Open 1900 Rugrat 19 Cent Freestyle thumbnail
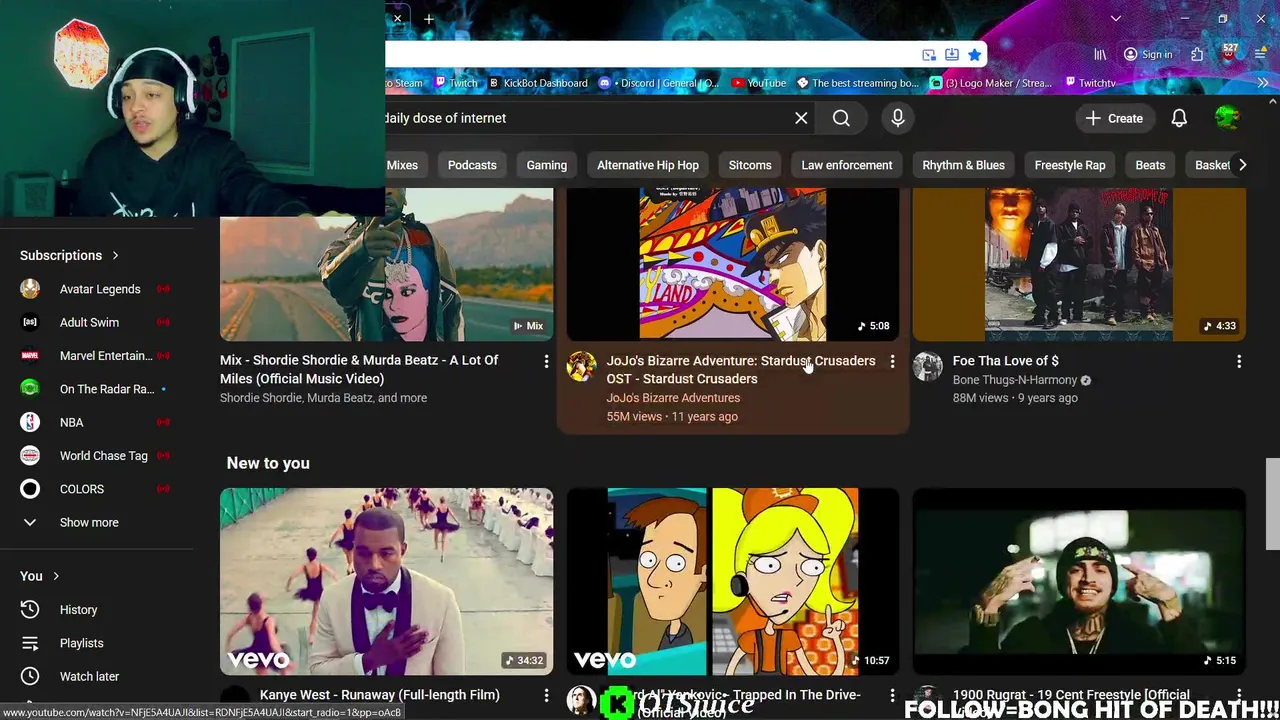Screen dimensions: 1280x720 (x=1079, y=581)
